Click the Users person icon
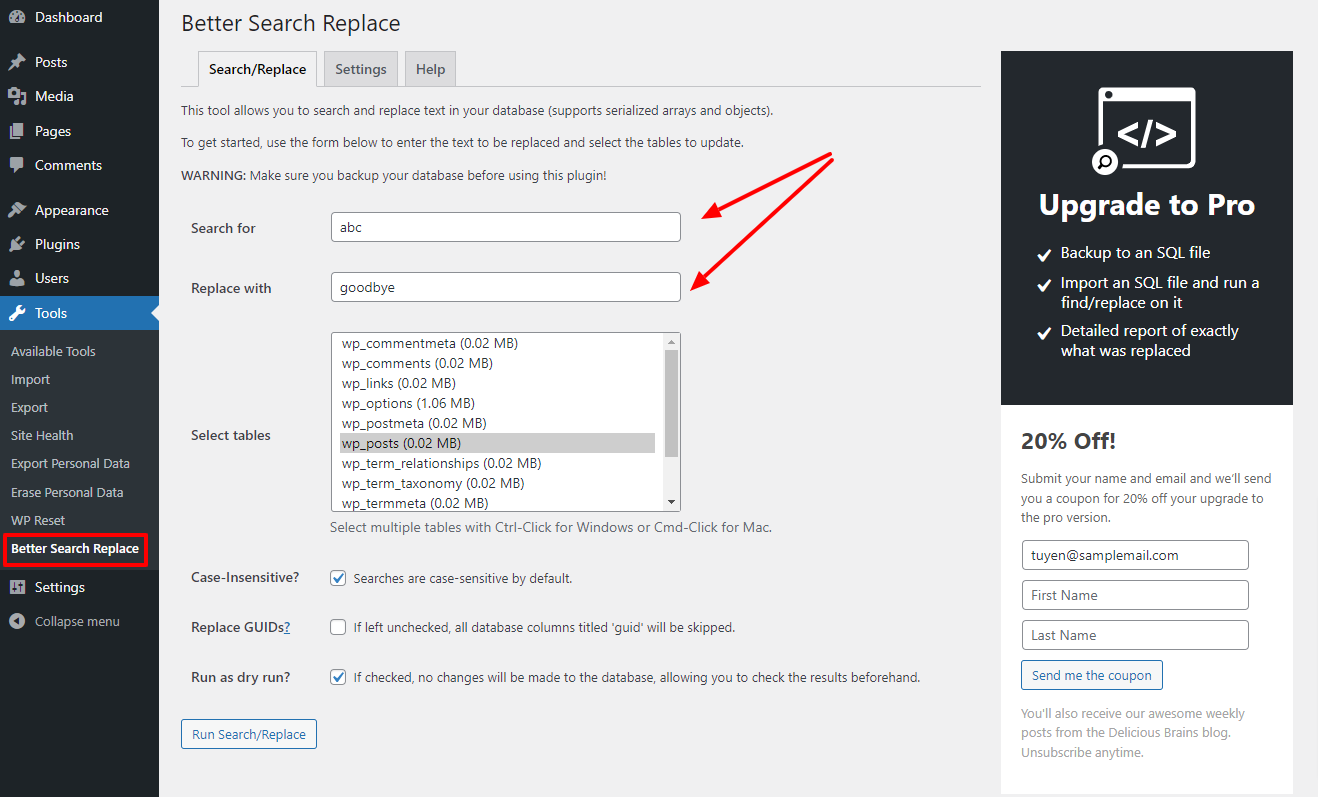 pos(17,278)
